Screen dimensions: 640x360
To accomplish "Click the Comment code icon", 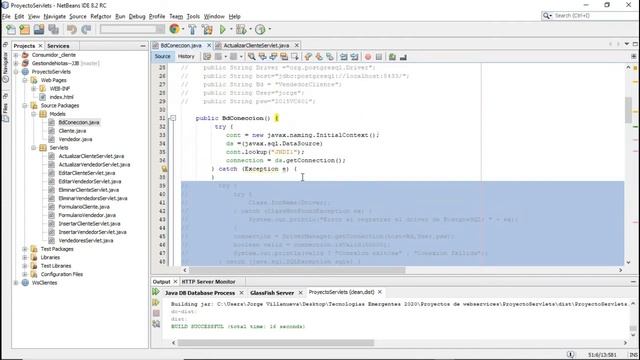I will point(392,57).
